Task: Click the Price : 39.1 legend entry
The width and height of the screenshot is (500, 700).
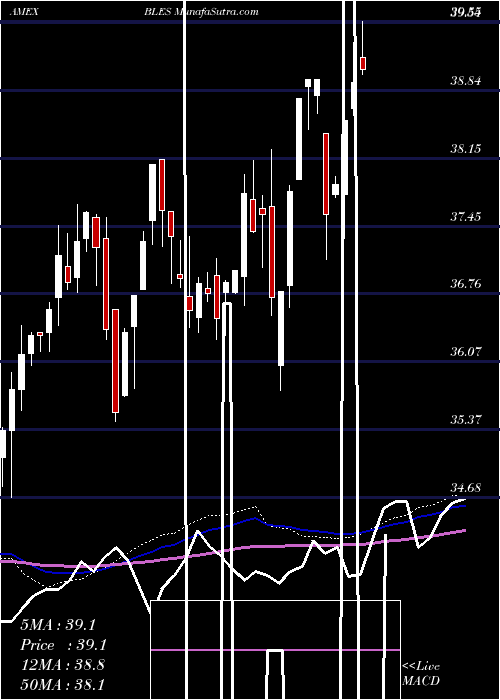Action: [64, 645]
